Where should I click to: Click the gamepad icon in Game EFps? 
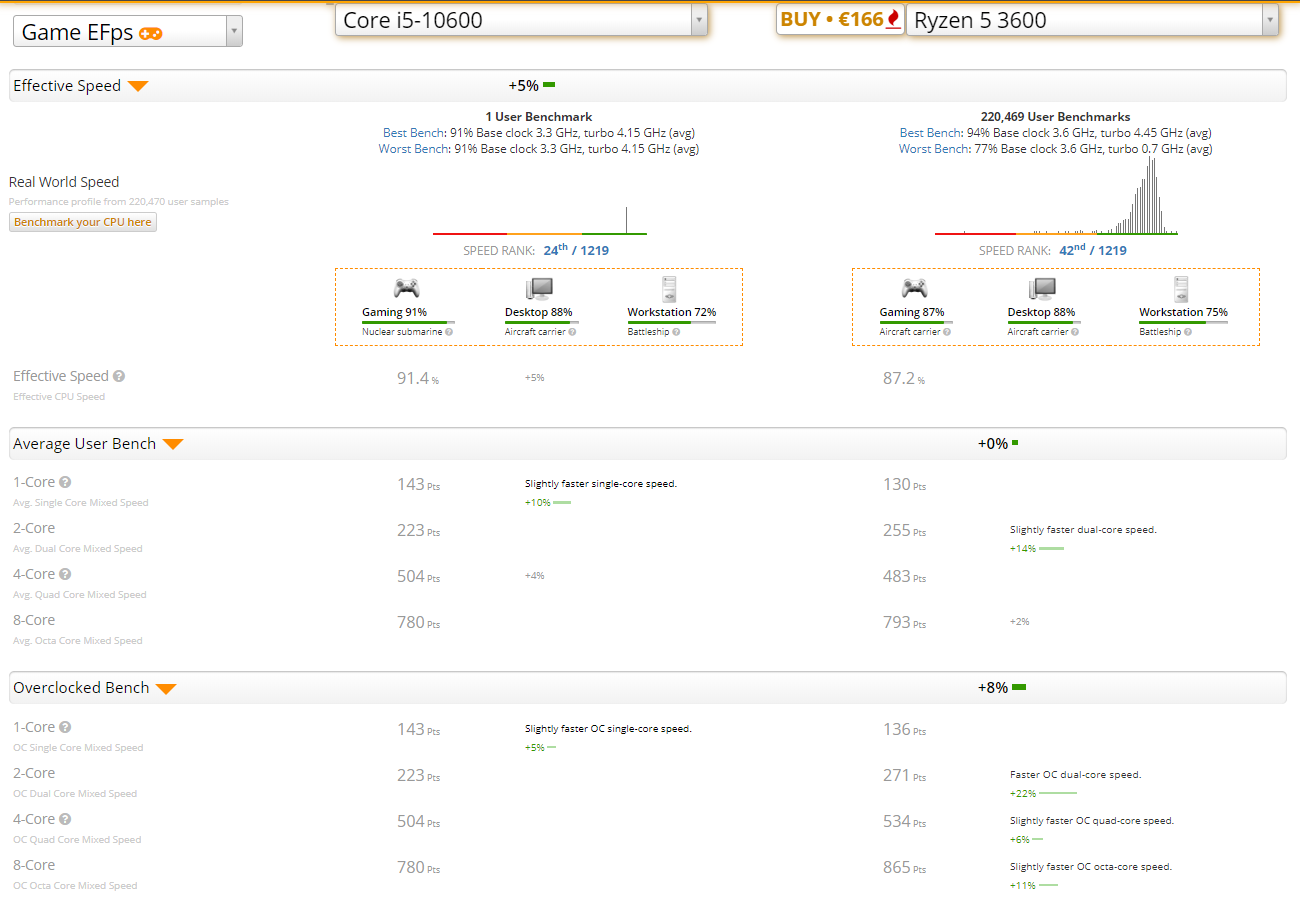click(x=151, y=33)
